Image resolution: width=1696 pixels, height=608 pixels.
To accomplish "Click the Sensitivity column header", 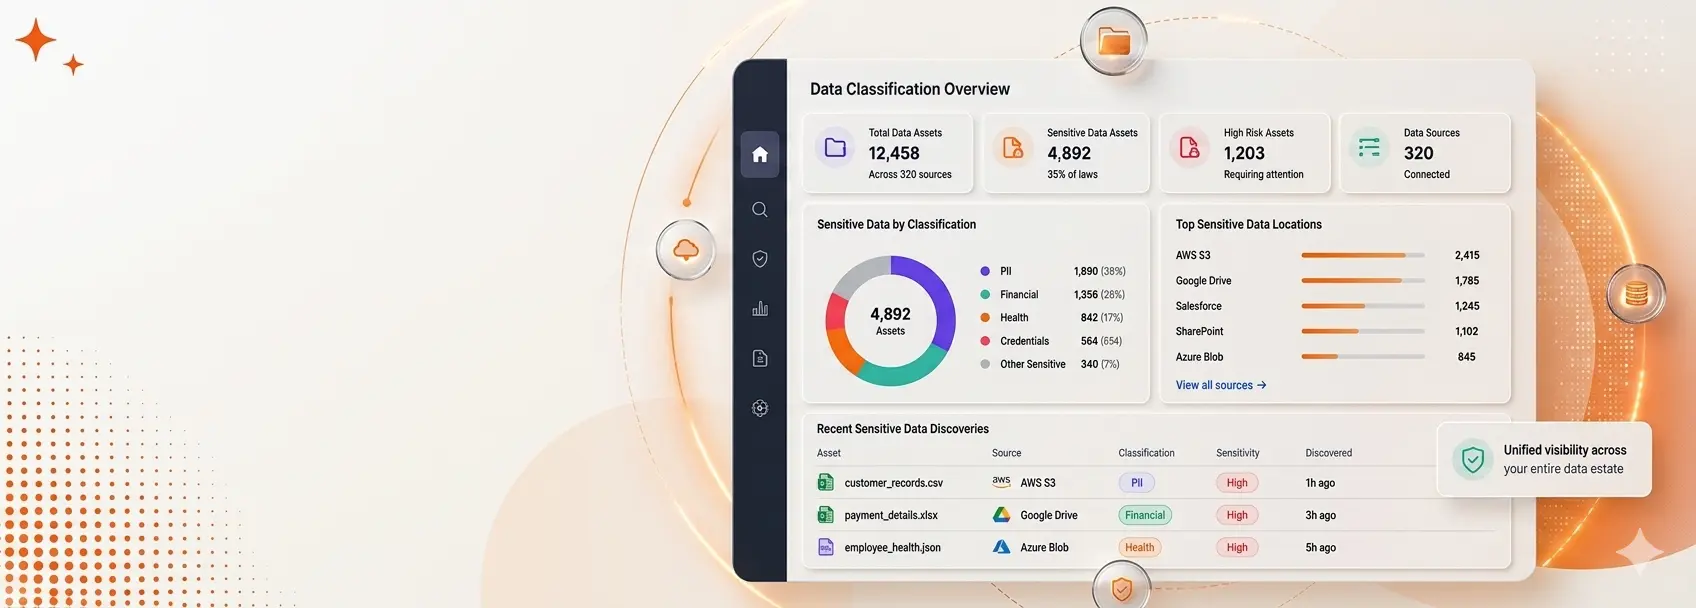I will click(1237, 453).
